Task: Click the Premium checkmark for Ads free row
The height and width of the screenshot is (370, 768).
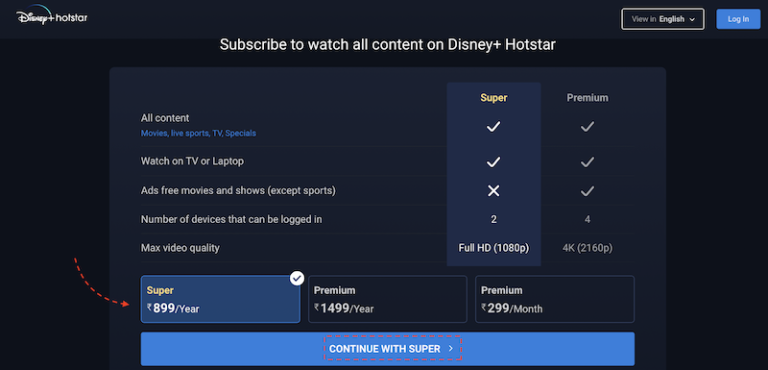Action: tap(587, 191)
